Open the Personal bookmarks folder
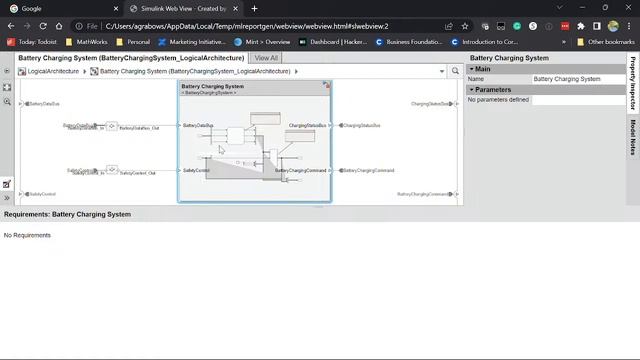The image size is (640, 360). tap(133, 42)
